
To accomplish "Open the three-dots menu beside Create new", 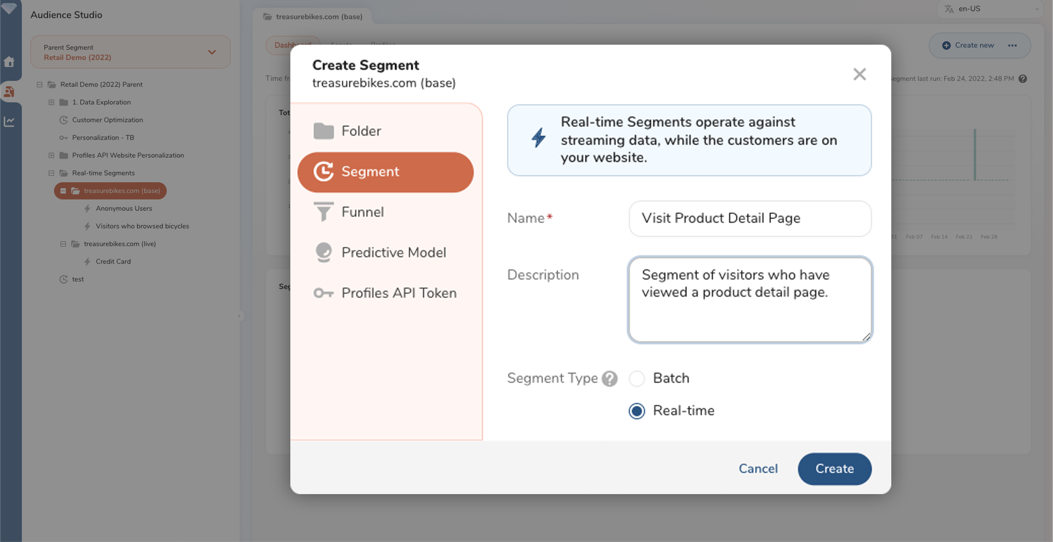I will pos(1013,45).
